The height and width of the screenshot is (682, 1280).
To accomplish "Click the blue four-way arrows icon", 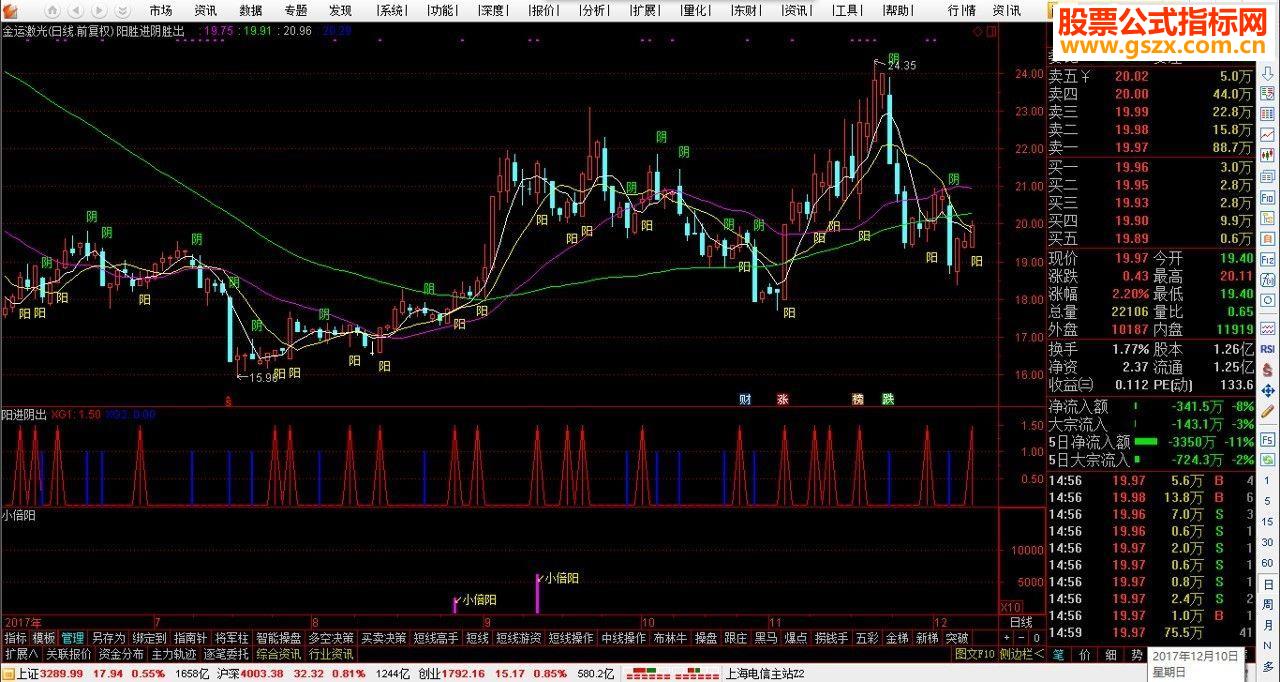I will coord(1268,391).
